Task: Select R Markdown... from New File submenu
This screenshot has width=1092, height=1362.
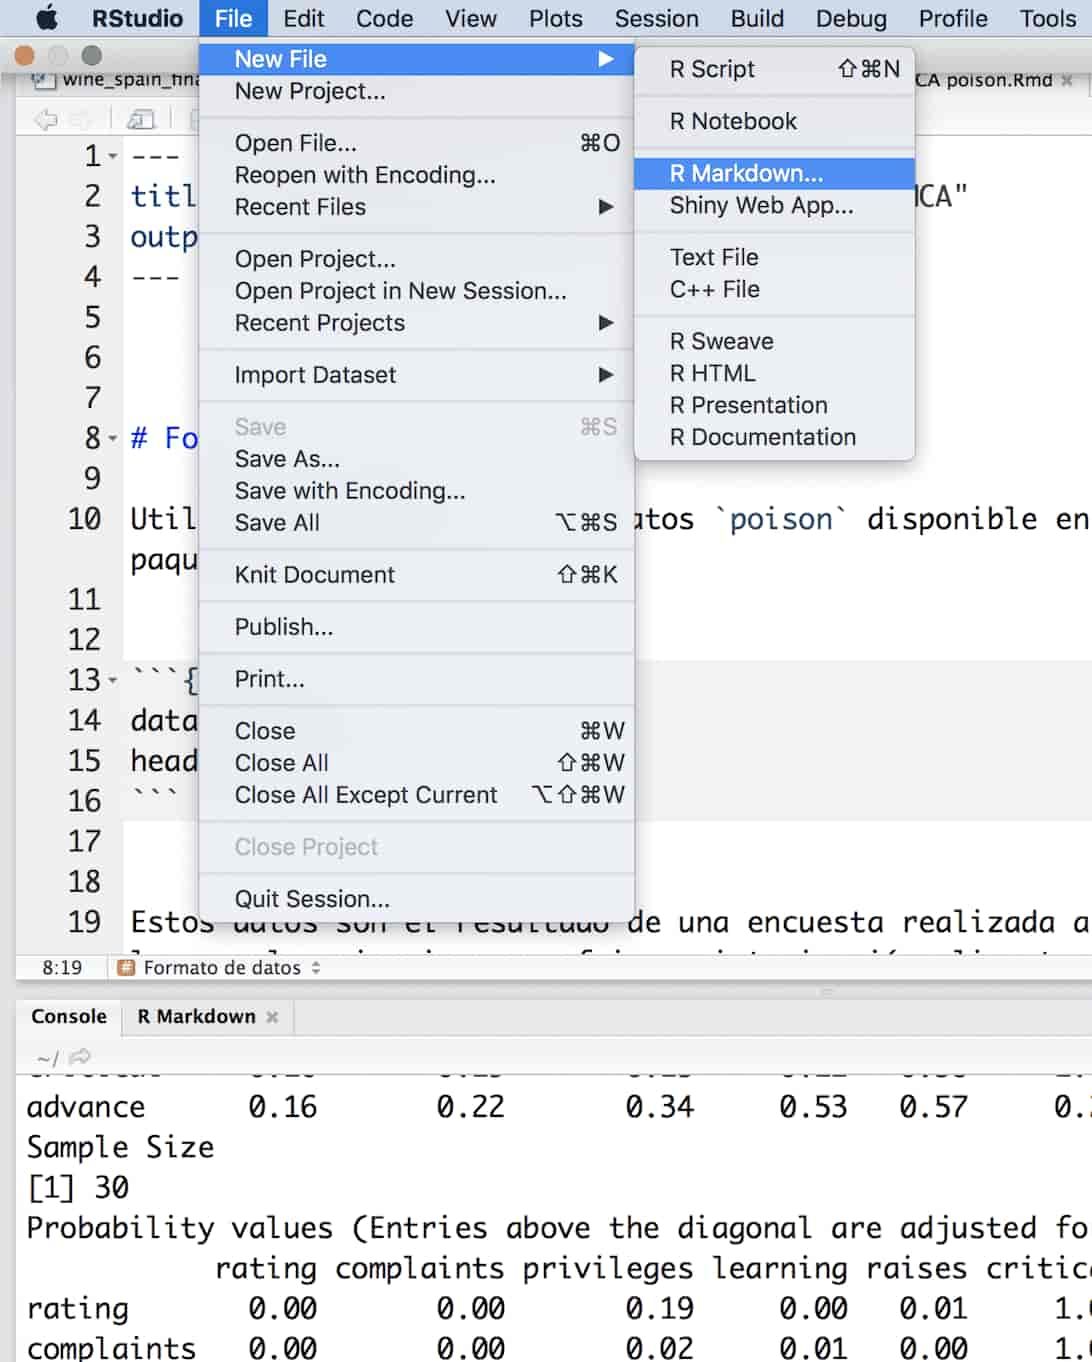Action: pos(774,173)
